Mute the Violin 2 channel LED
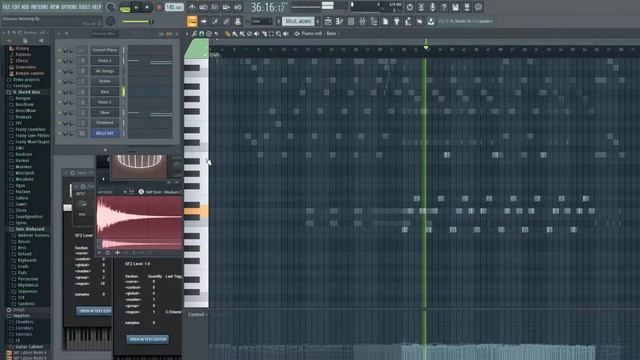This screenshot has width=640, height=360. point(60,102)
